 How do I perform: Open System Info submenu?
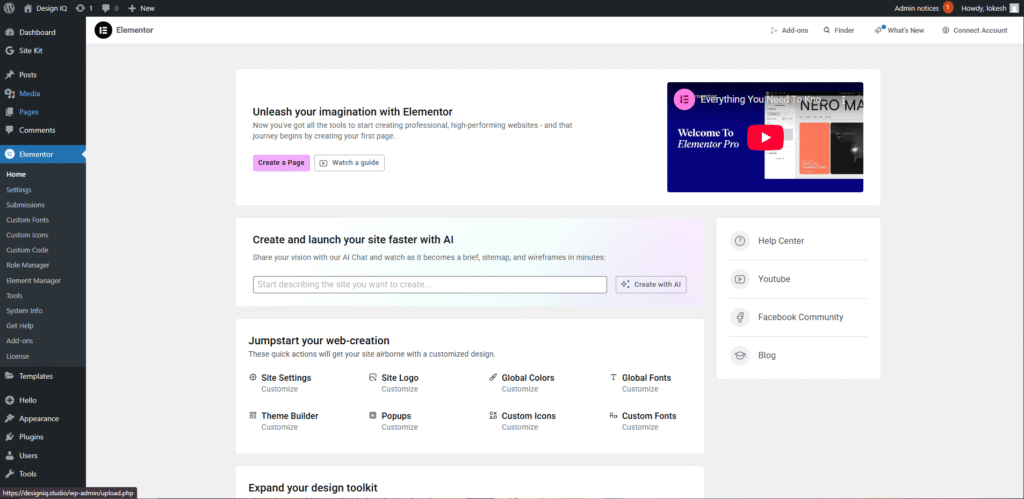(x=24, y=311)
